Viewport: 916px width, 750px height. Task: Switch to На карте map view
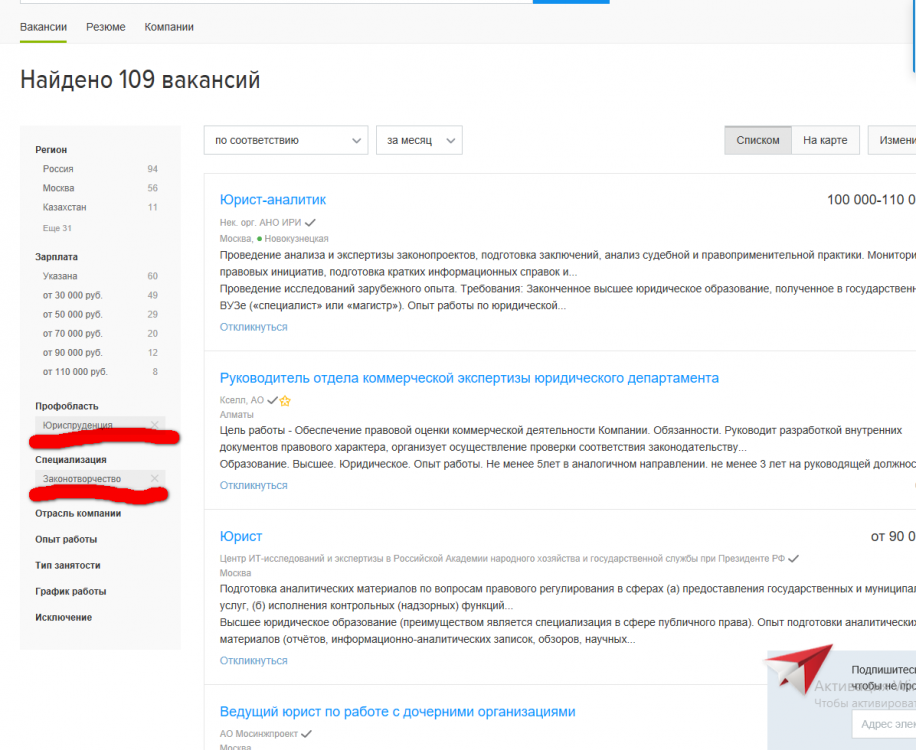(x=825, y=140)
